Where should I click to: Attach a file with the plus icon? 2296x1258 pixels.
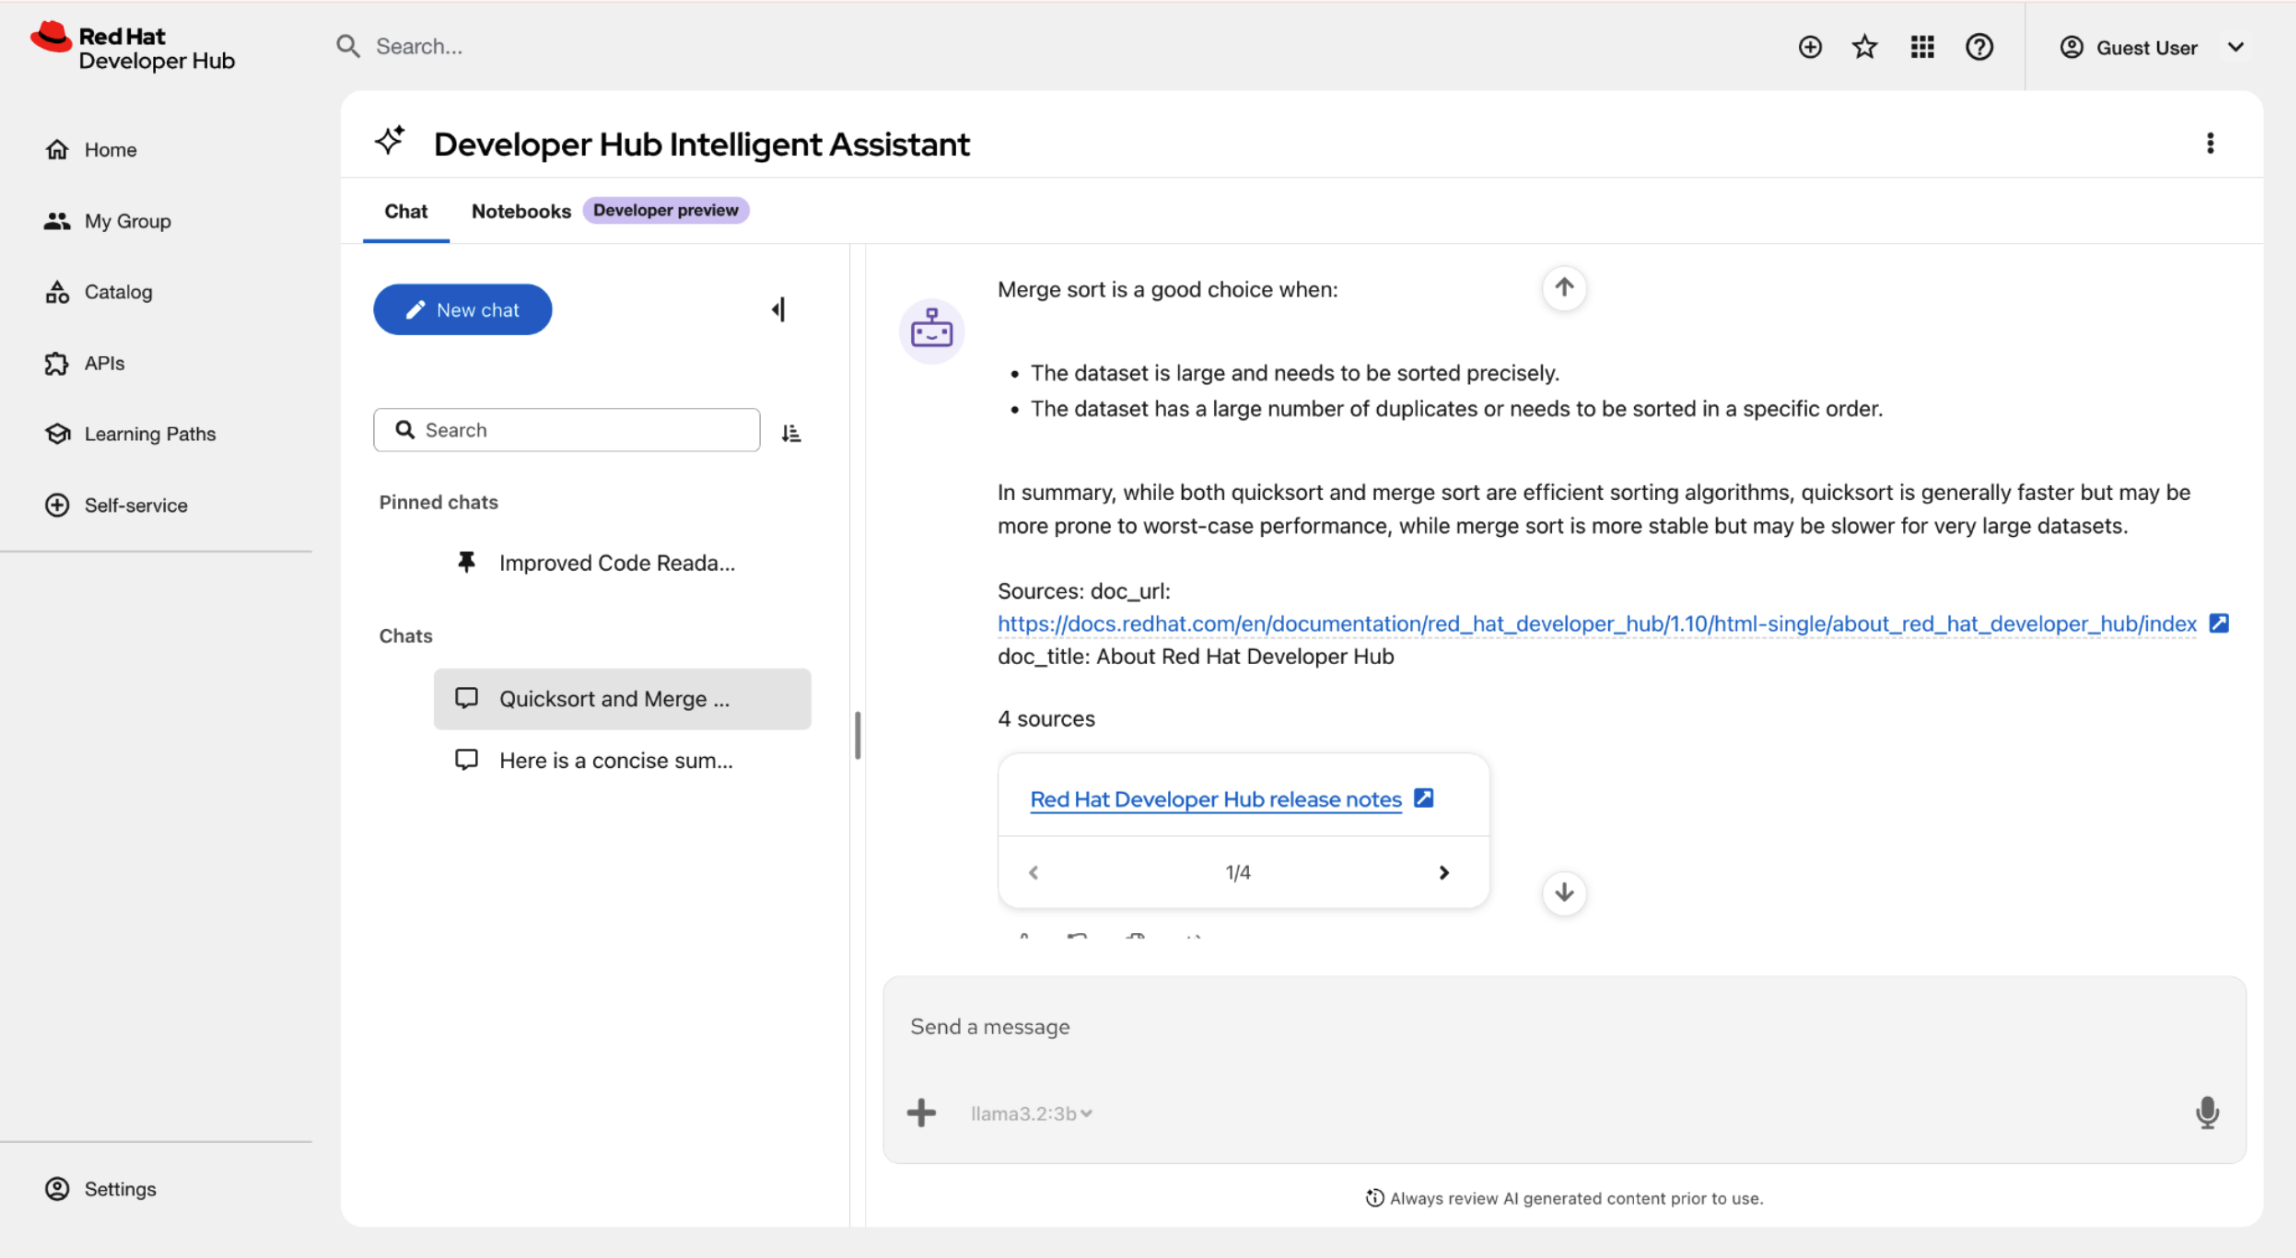tap(921, 1113)
